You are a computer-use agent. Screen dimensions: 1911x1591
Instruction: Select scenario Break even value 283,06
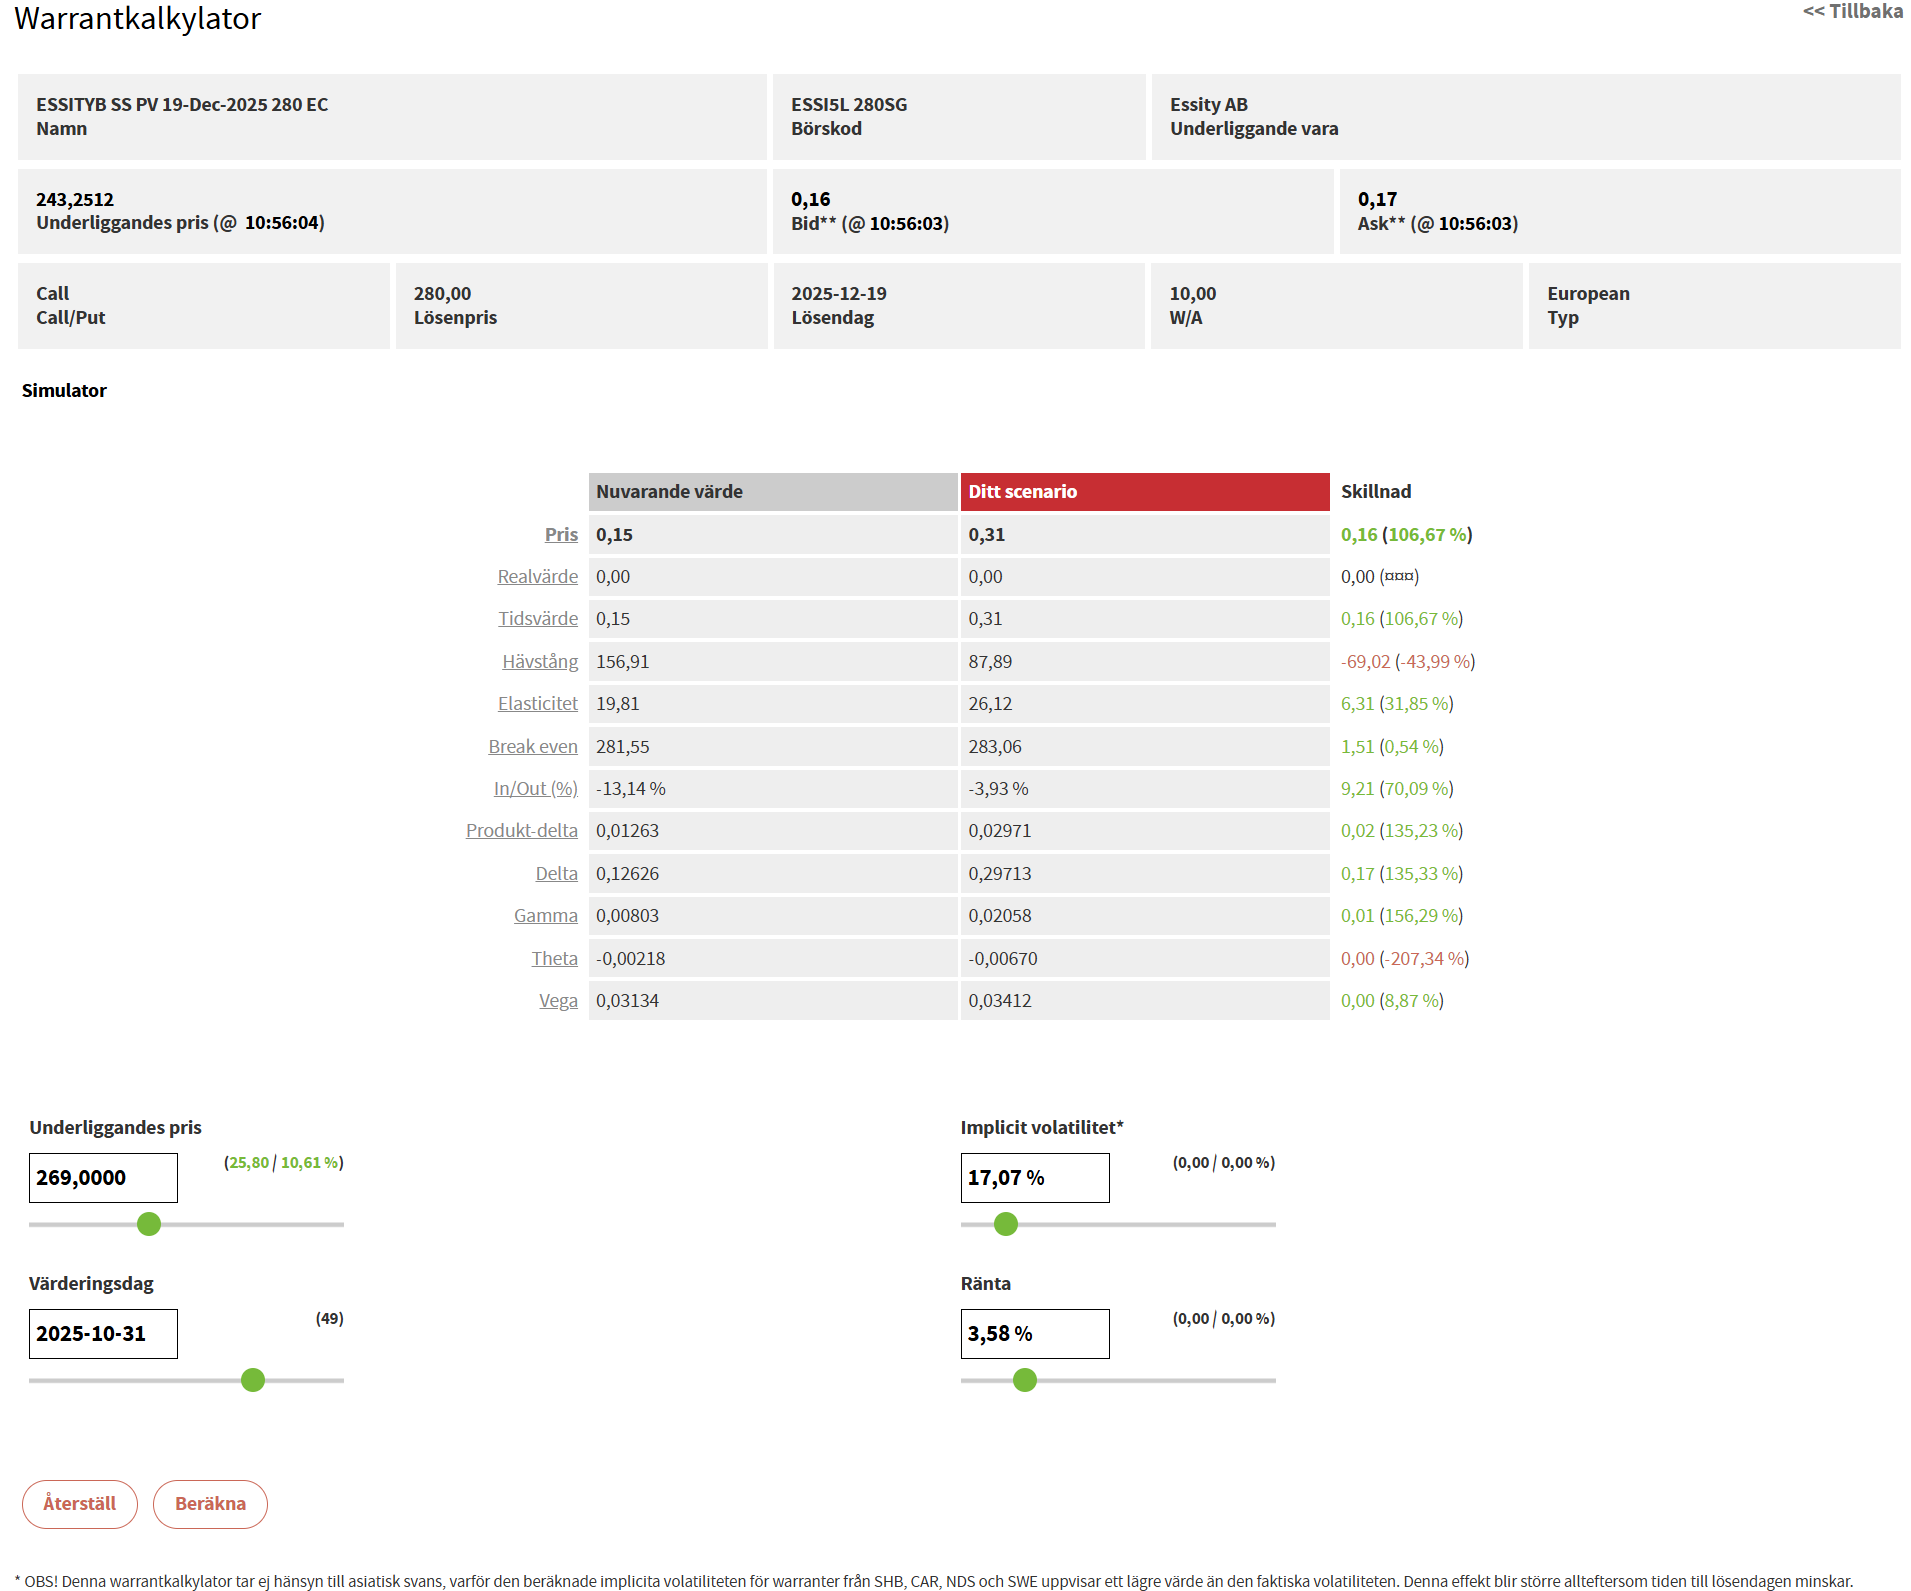(995, 746)
